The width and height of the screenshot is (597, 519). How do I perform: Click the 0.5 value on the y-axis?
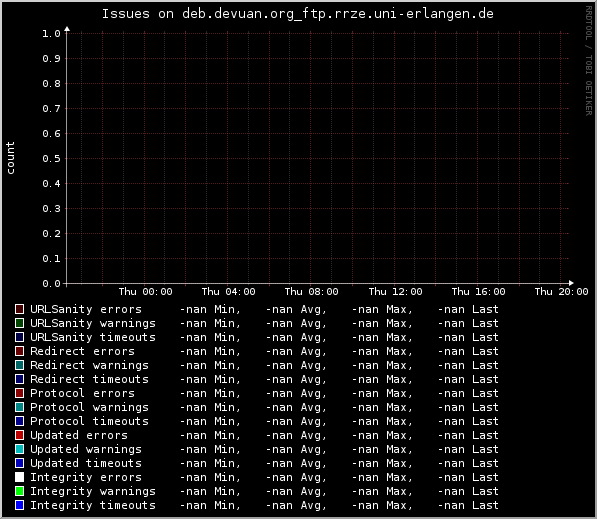point(51,158)
